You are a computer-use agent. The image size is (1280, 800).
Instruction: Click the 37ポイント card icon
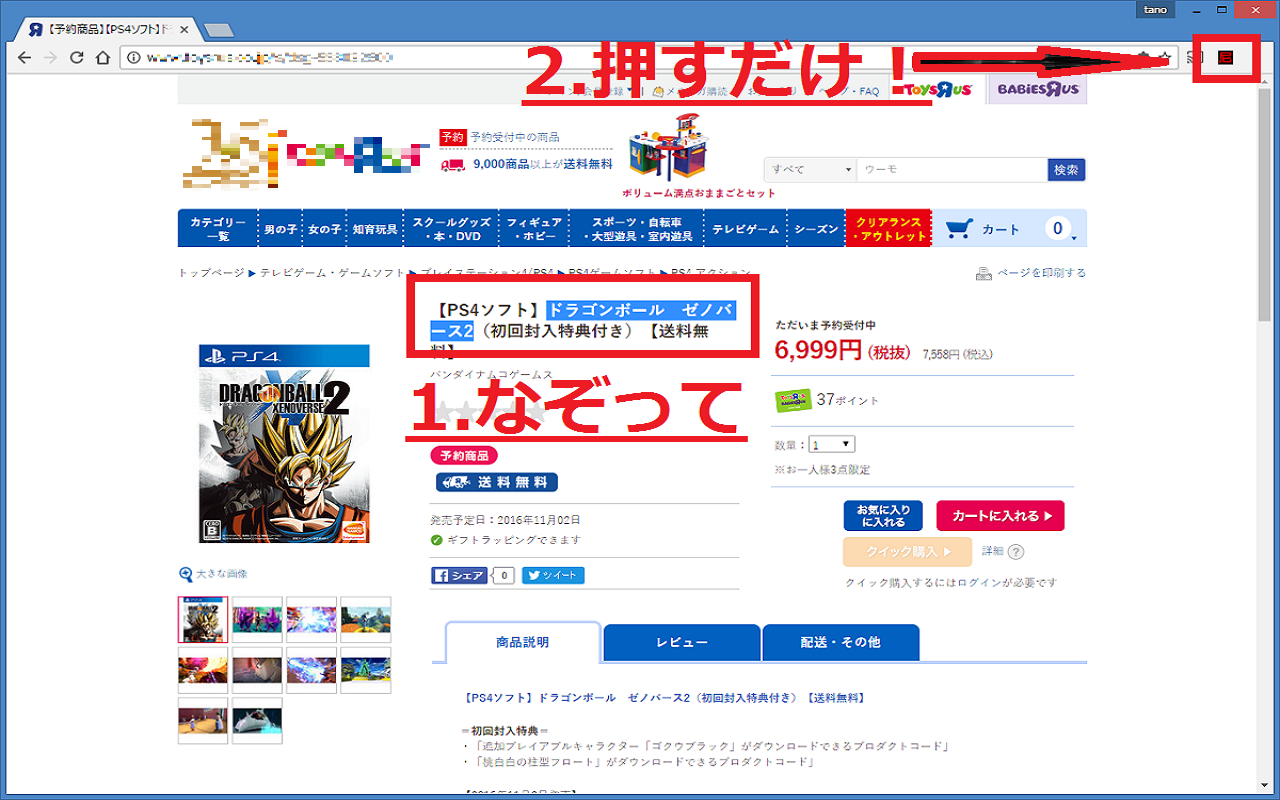[x=792, y=399]
